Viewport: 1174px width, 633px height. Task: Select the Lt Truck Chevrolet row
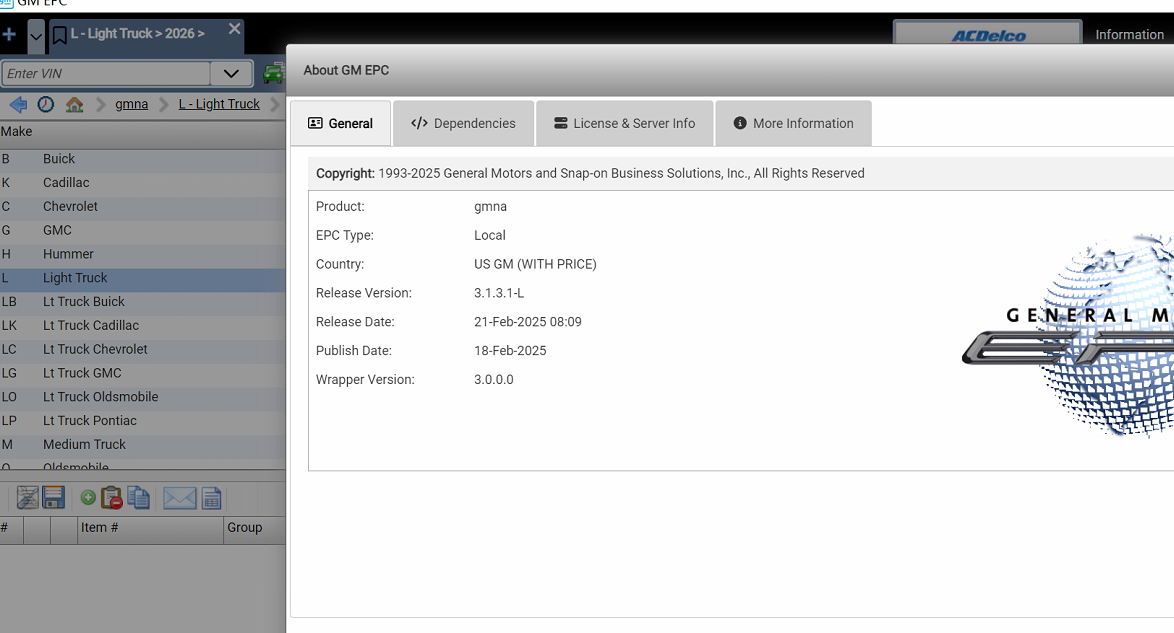tap(142, 350)
